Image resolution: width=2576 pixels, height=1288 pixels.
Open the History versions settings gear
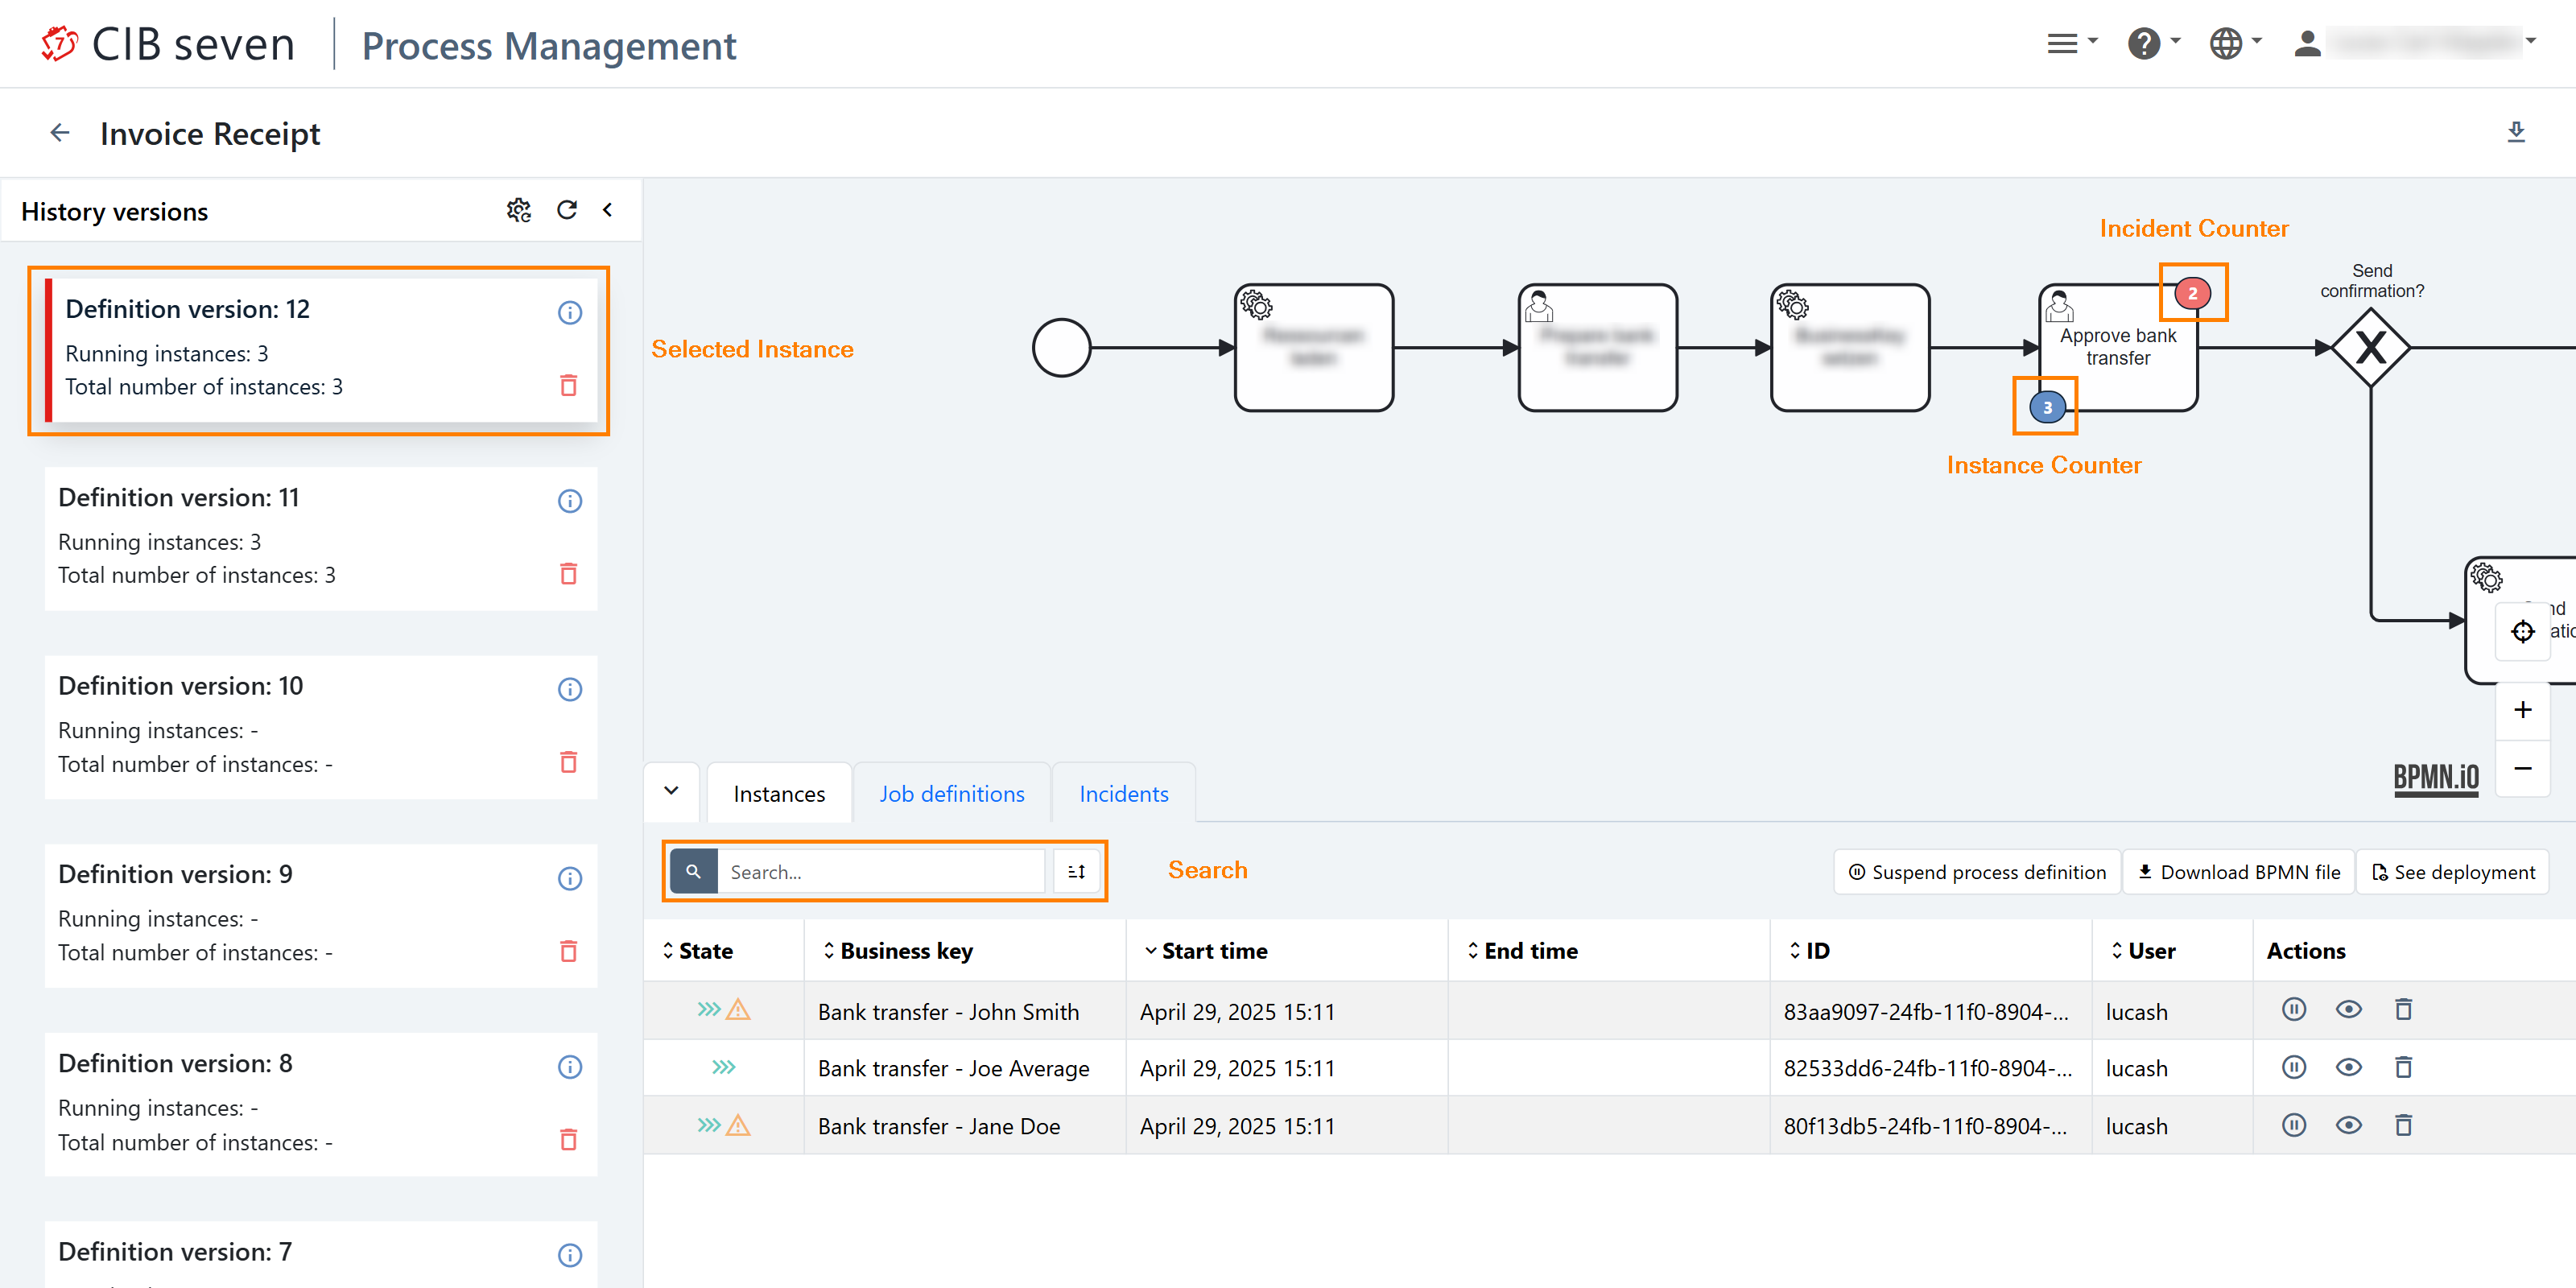pos(518,210)
